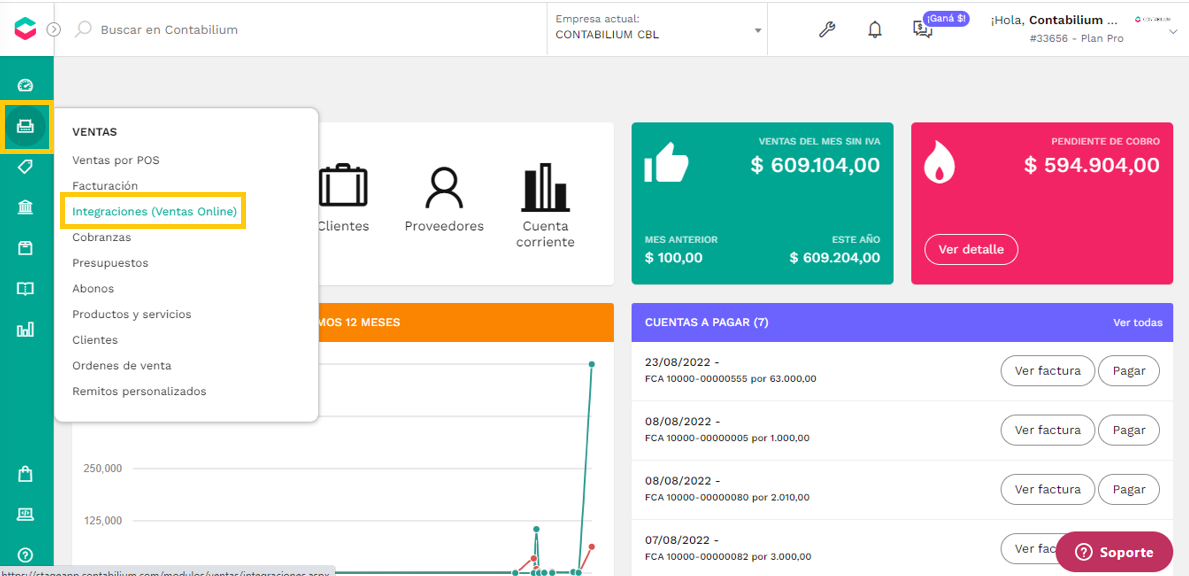Click the bank/tesorería icon in sidebar
1189x576 pixels.
[x=27, y=207]
